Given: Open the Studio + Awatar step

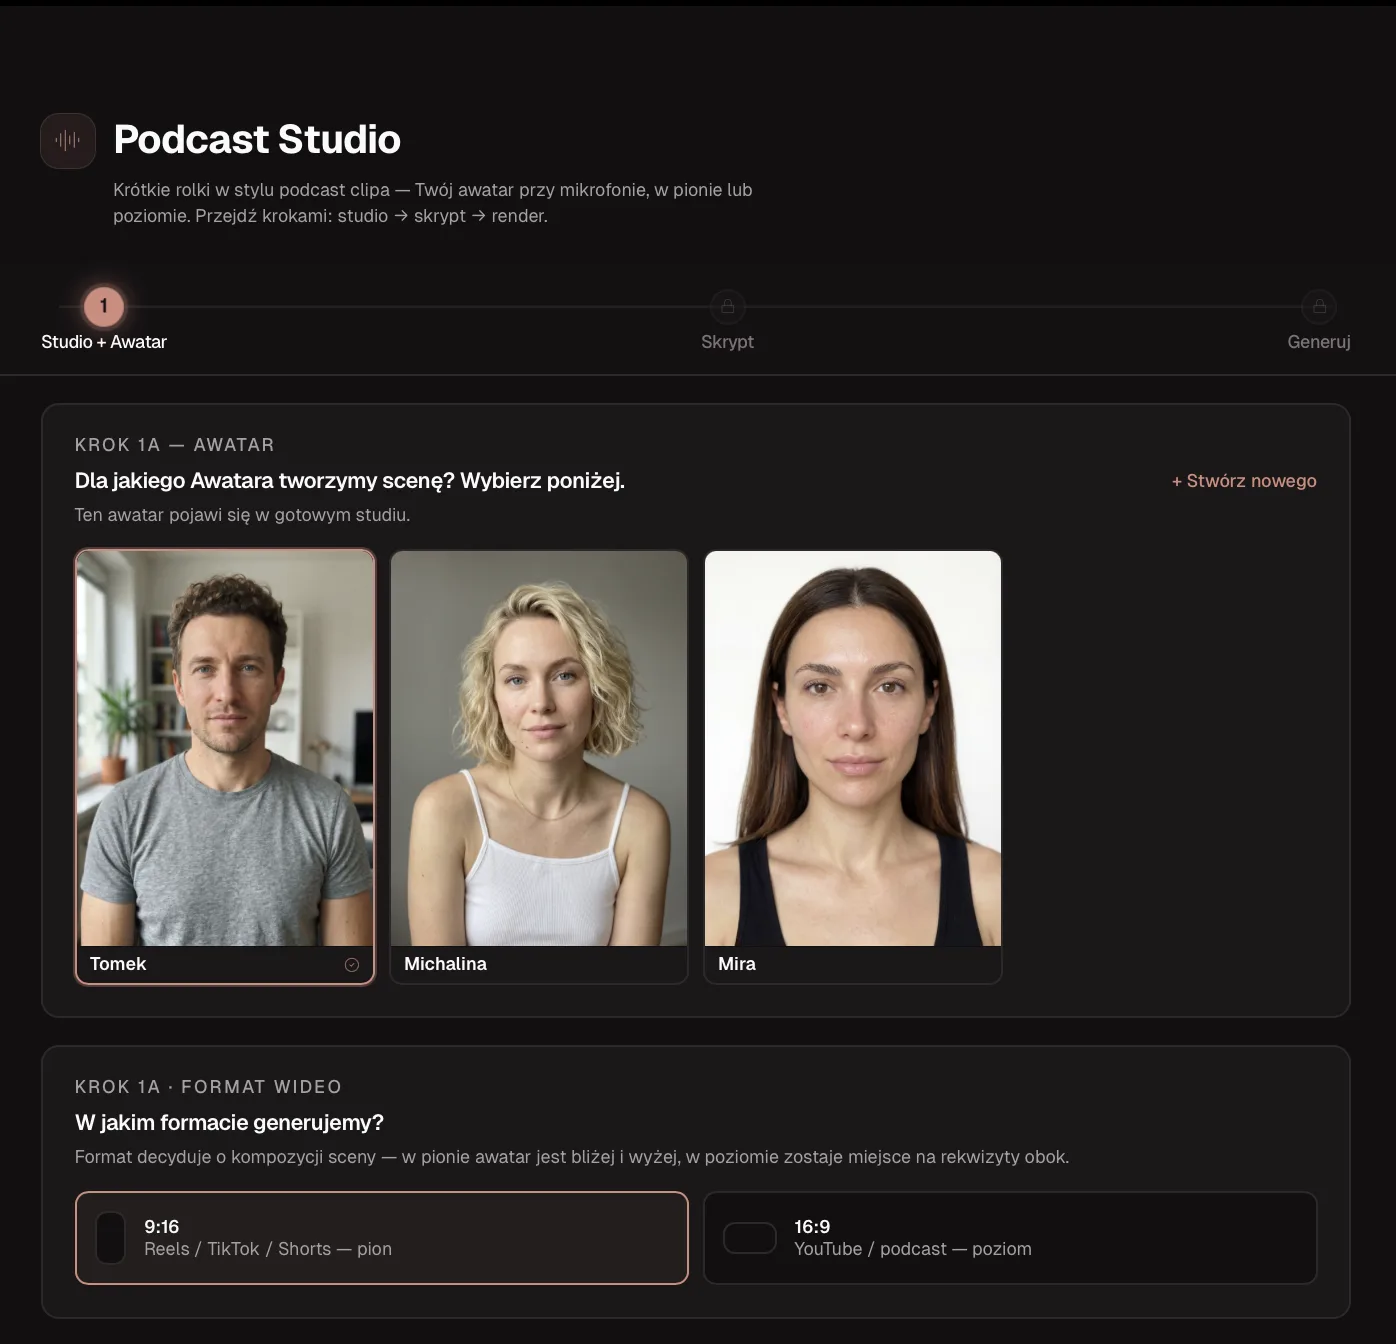Looking at the screenshot, I should [104, 342].
